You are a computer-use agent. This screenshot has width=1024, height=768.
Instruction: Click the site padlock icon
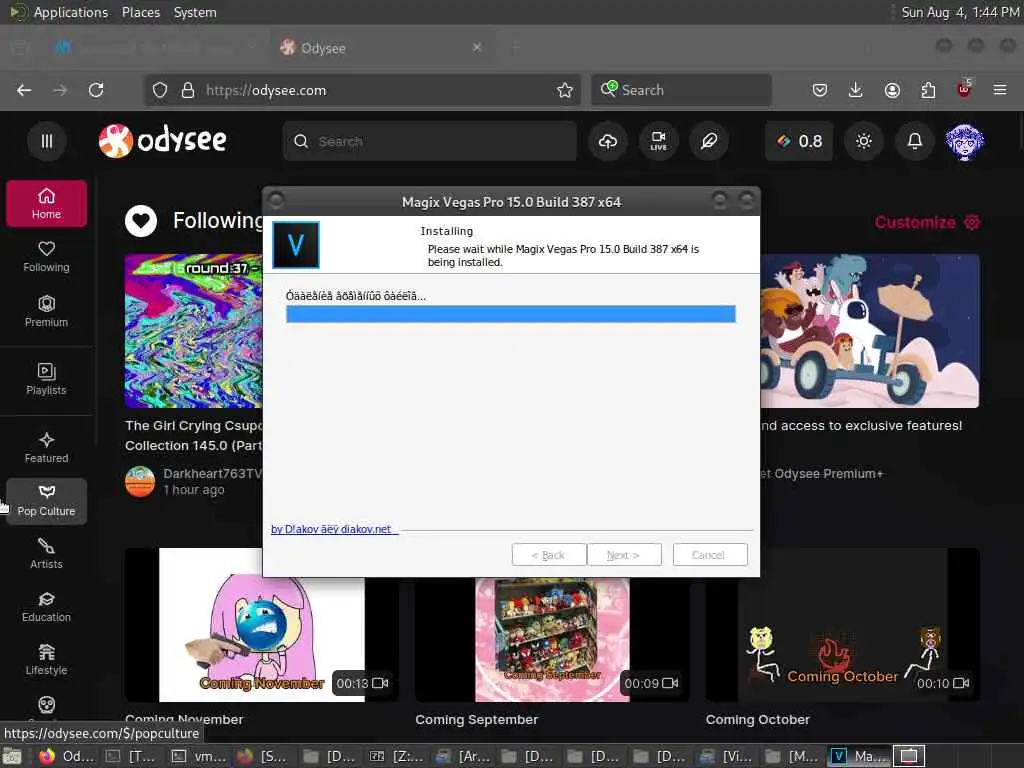tap(187, 90)
